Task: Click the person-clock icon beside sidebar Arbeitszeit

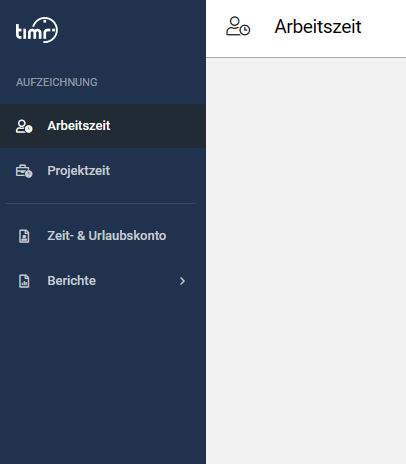Action: [x=24, y=126]
